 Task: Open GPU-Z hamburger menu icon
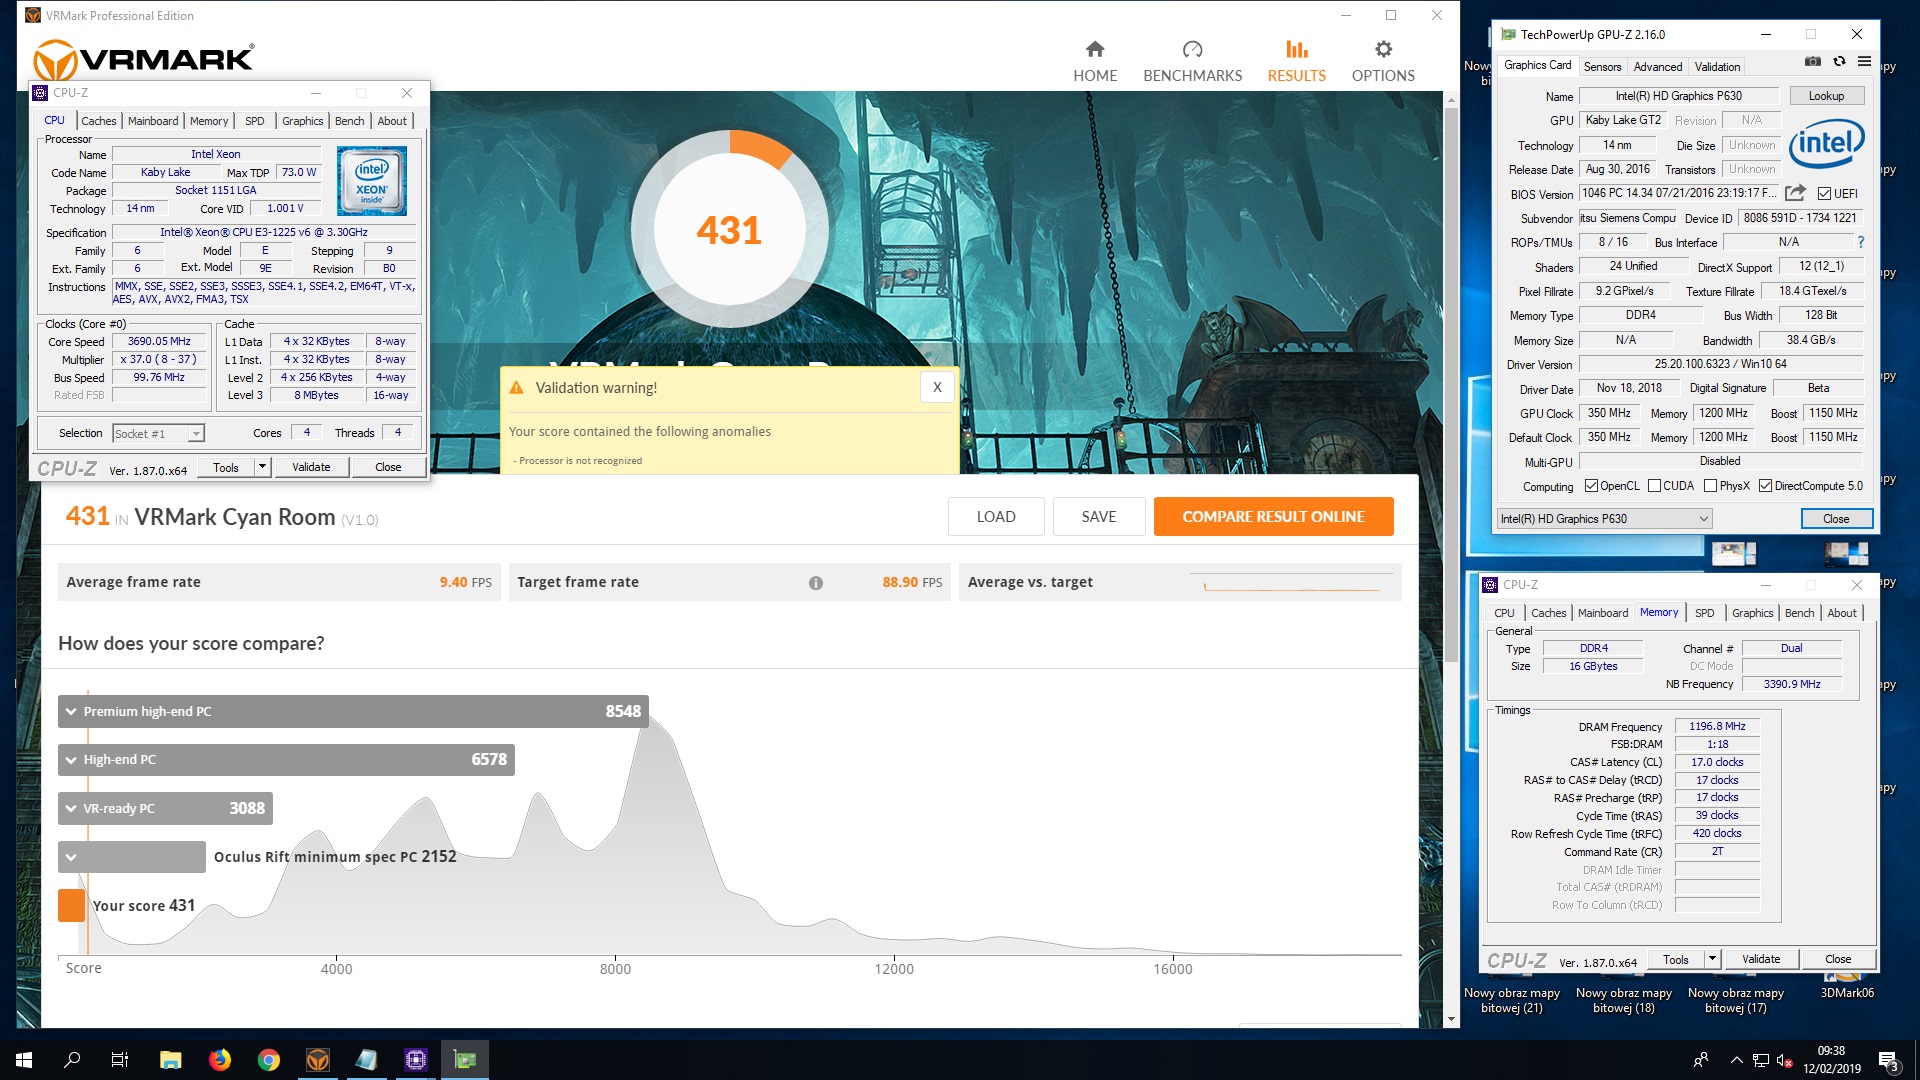[x=1864, y=61]
